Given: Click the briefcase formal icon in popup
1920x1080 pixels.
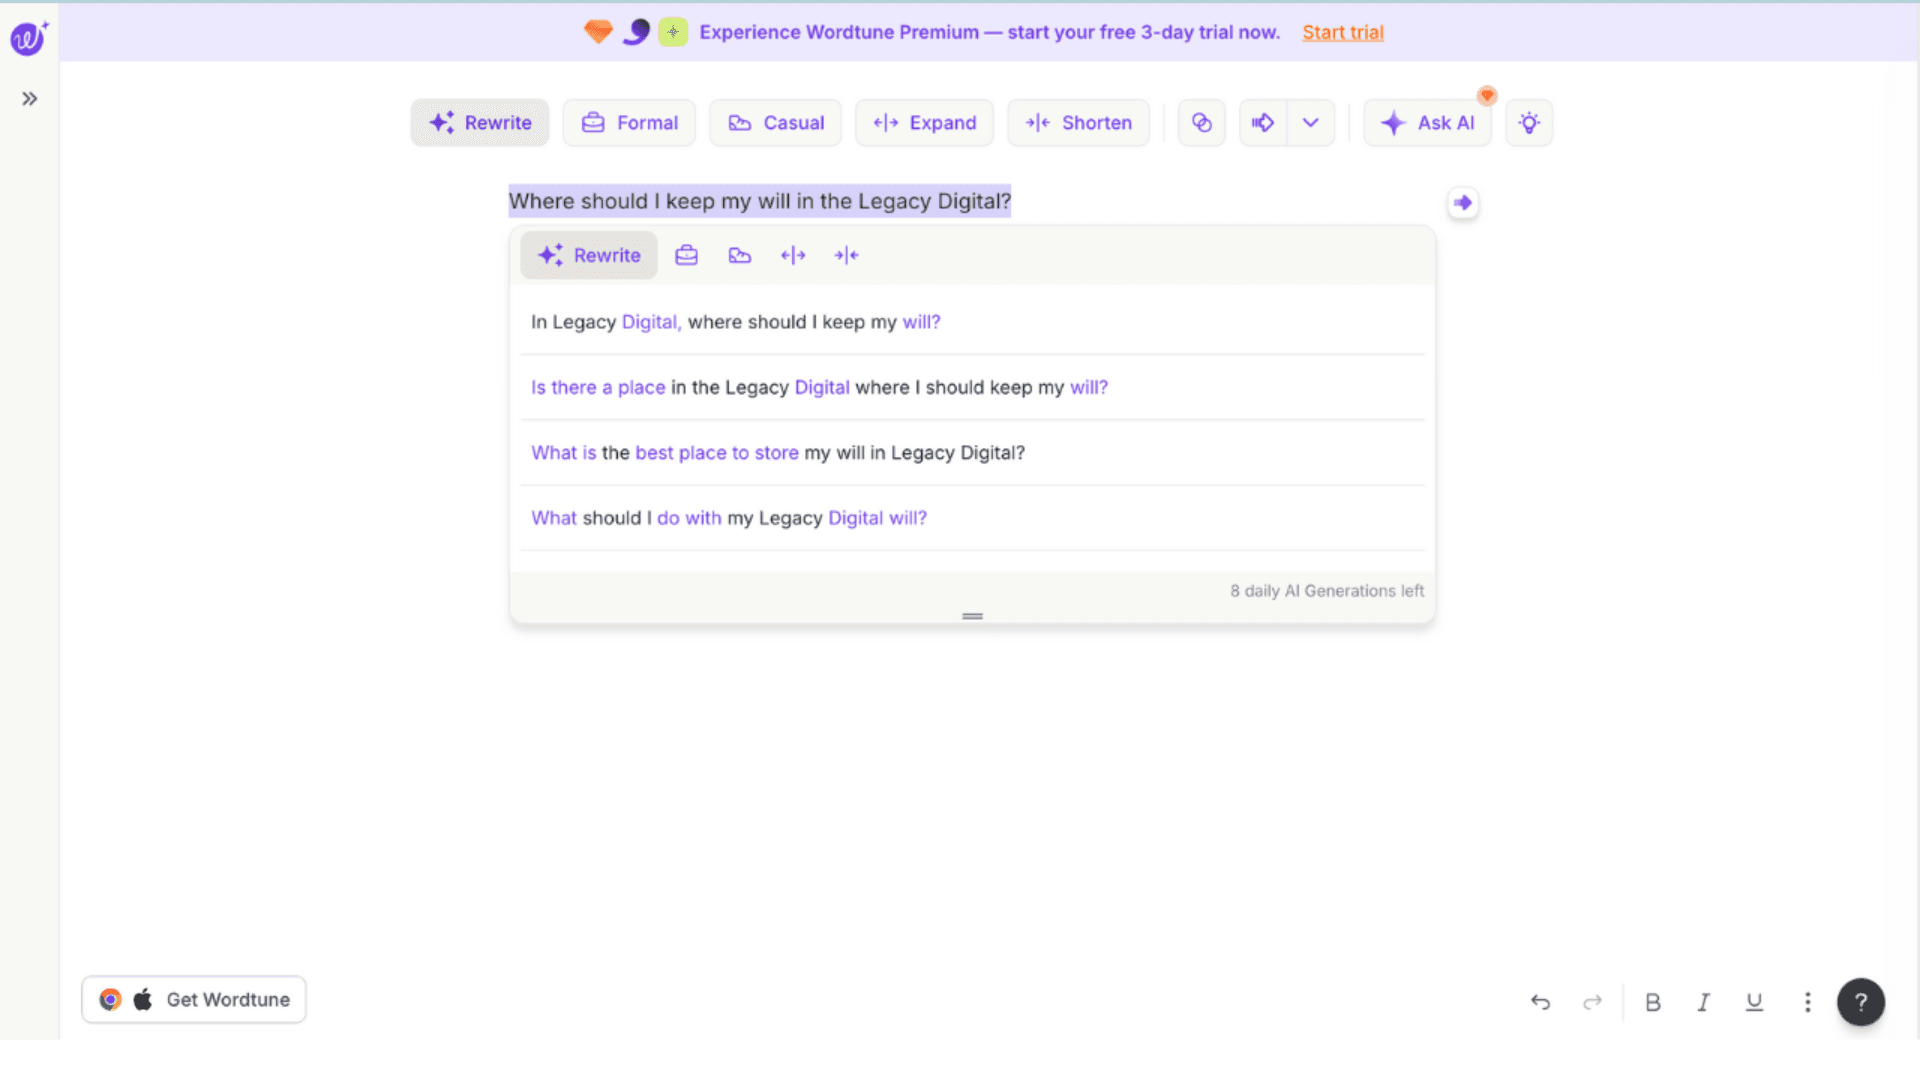Looking at the screenshot, I should (x=686, y=255).
